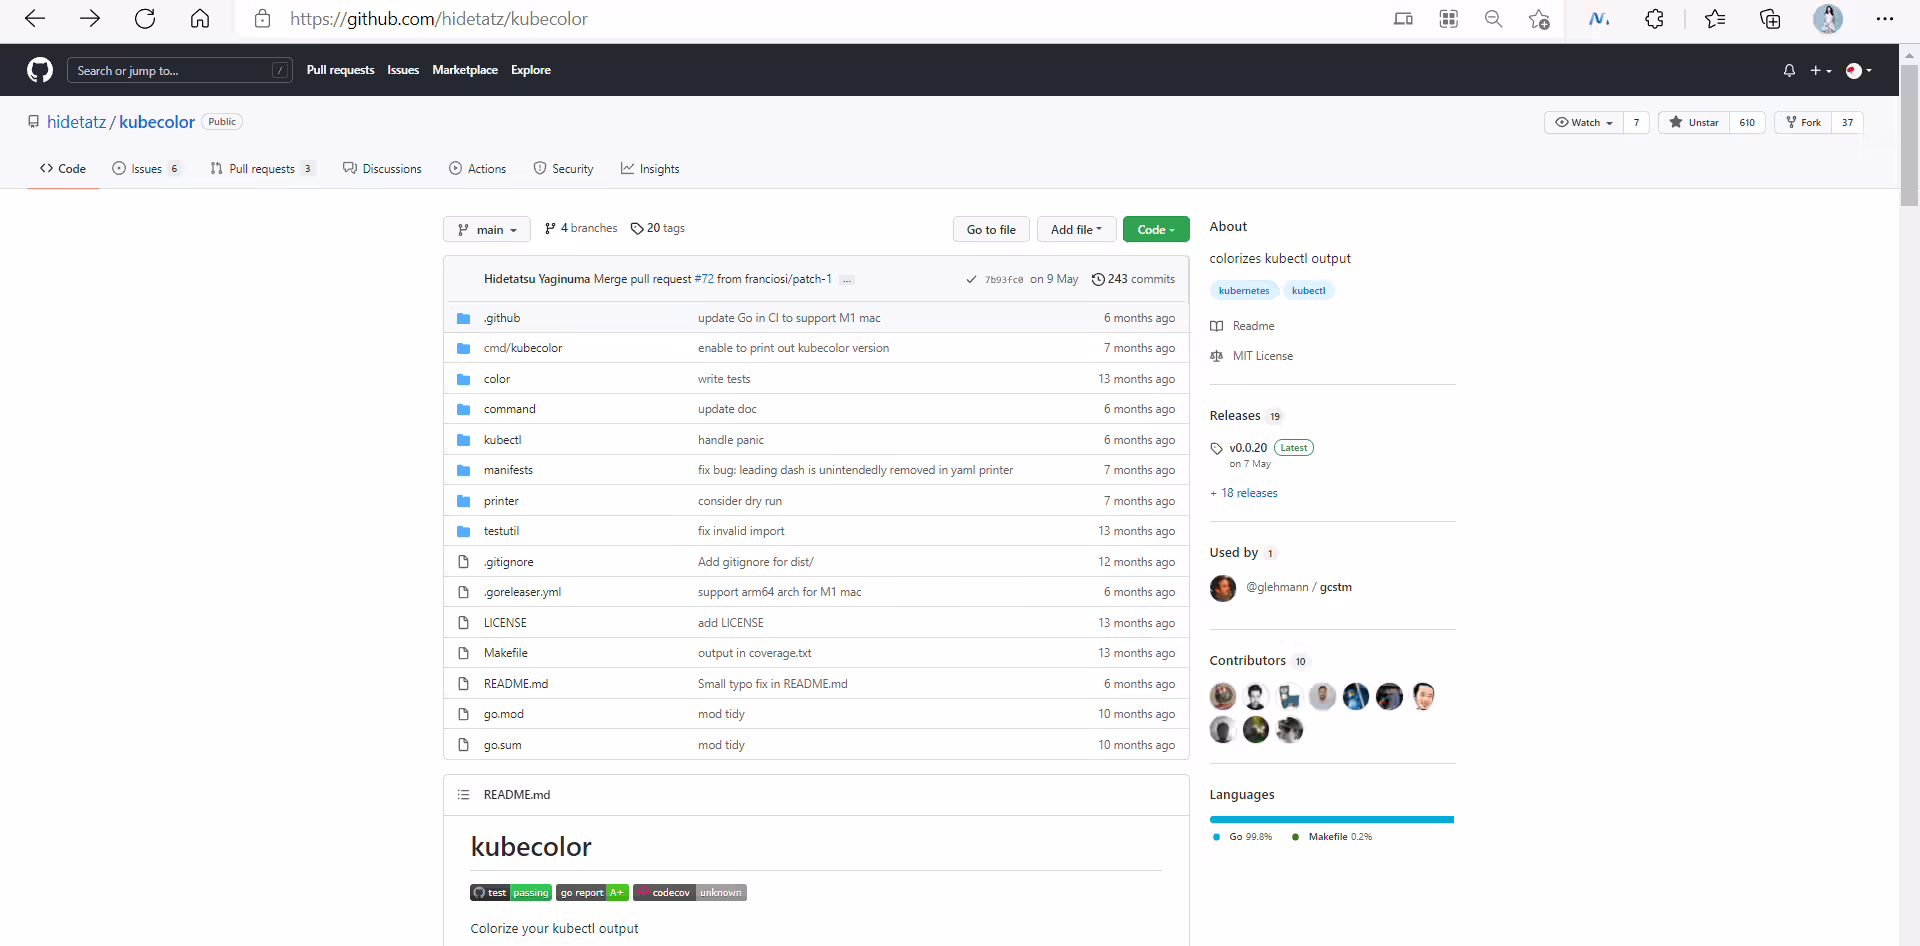Viewport: 1920px width, 946px height.
Task: Click the README.md table of contents icon
Action: tap(463, 795)
